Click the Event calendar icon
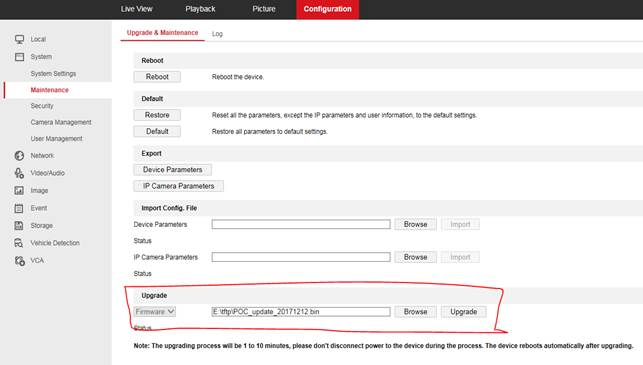 (x=19, y=208)
